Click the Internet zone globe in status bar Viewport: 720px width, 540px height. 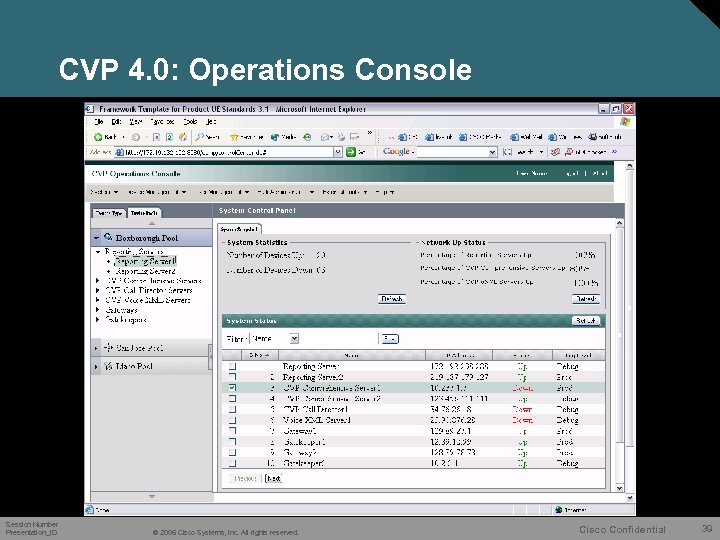click(558, 510)
